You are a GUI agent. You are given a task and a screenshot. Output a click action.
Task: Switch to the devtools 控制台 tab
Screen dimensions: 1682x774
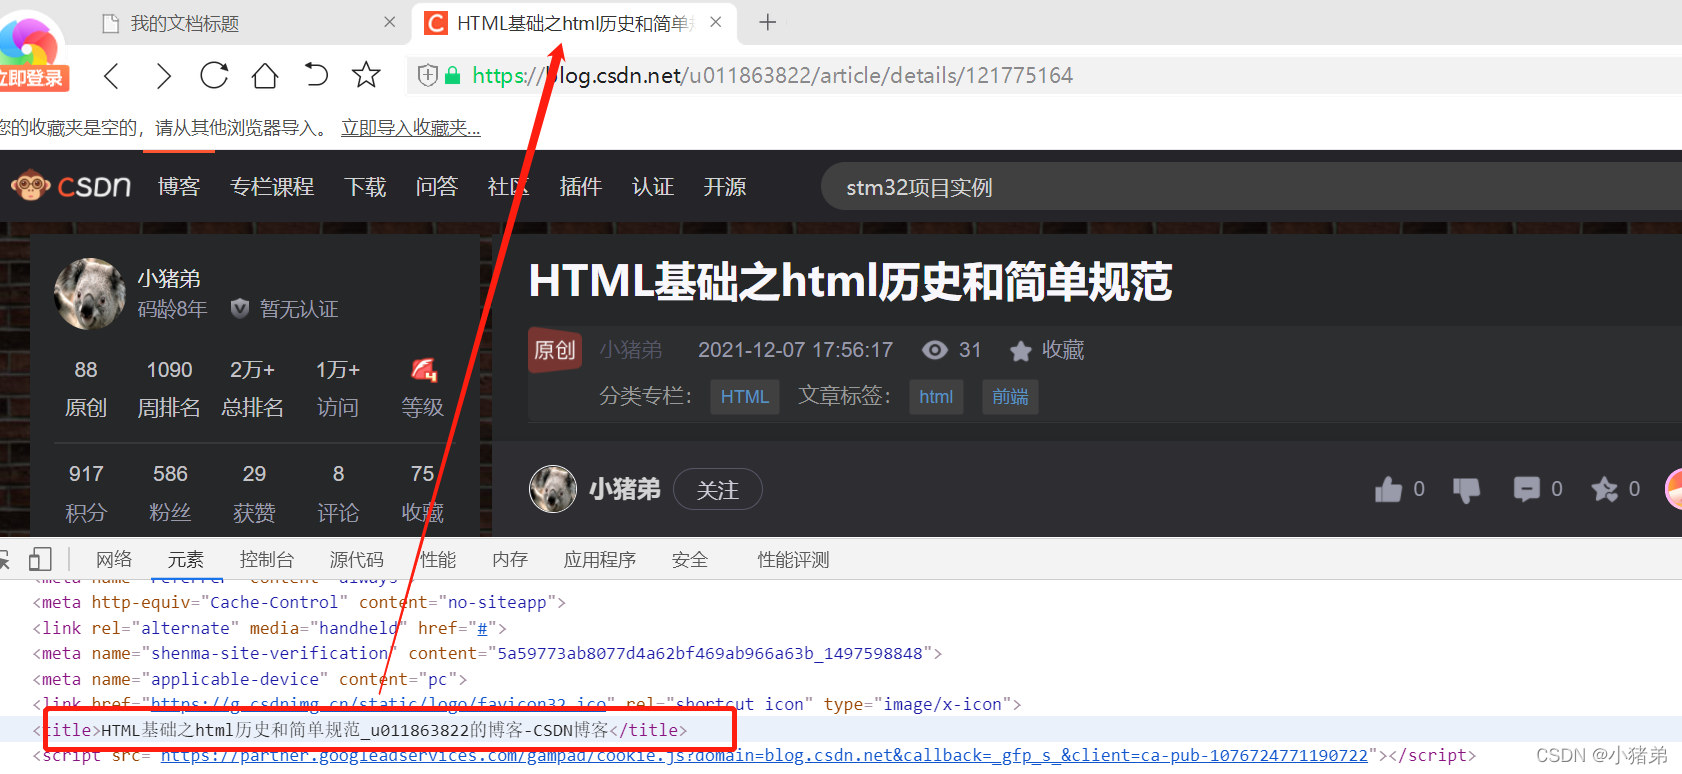(267, 560)
